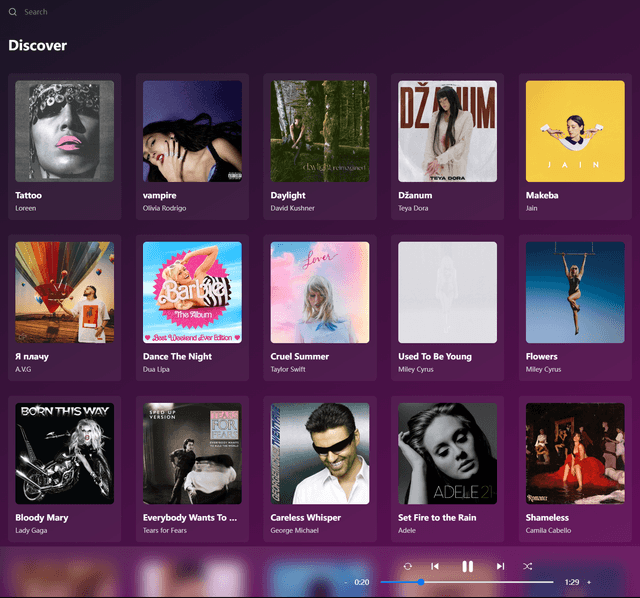Viewport: 640px width, 598px height.
Task: Select the Barbie album cover for Dance The Night
Action: 192,292
